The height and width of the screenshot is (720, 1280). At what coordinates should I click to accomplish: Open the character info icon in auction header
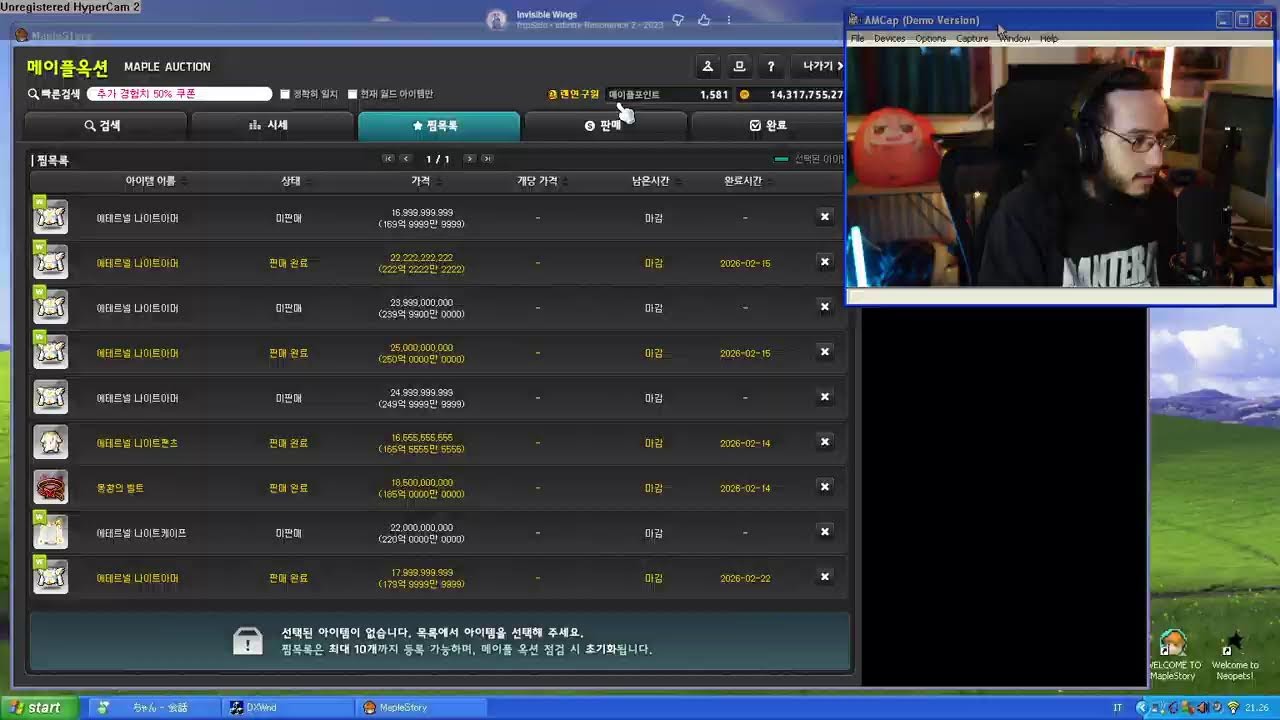pos(707,66)
